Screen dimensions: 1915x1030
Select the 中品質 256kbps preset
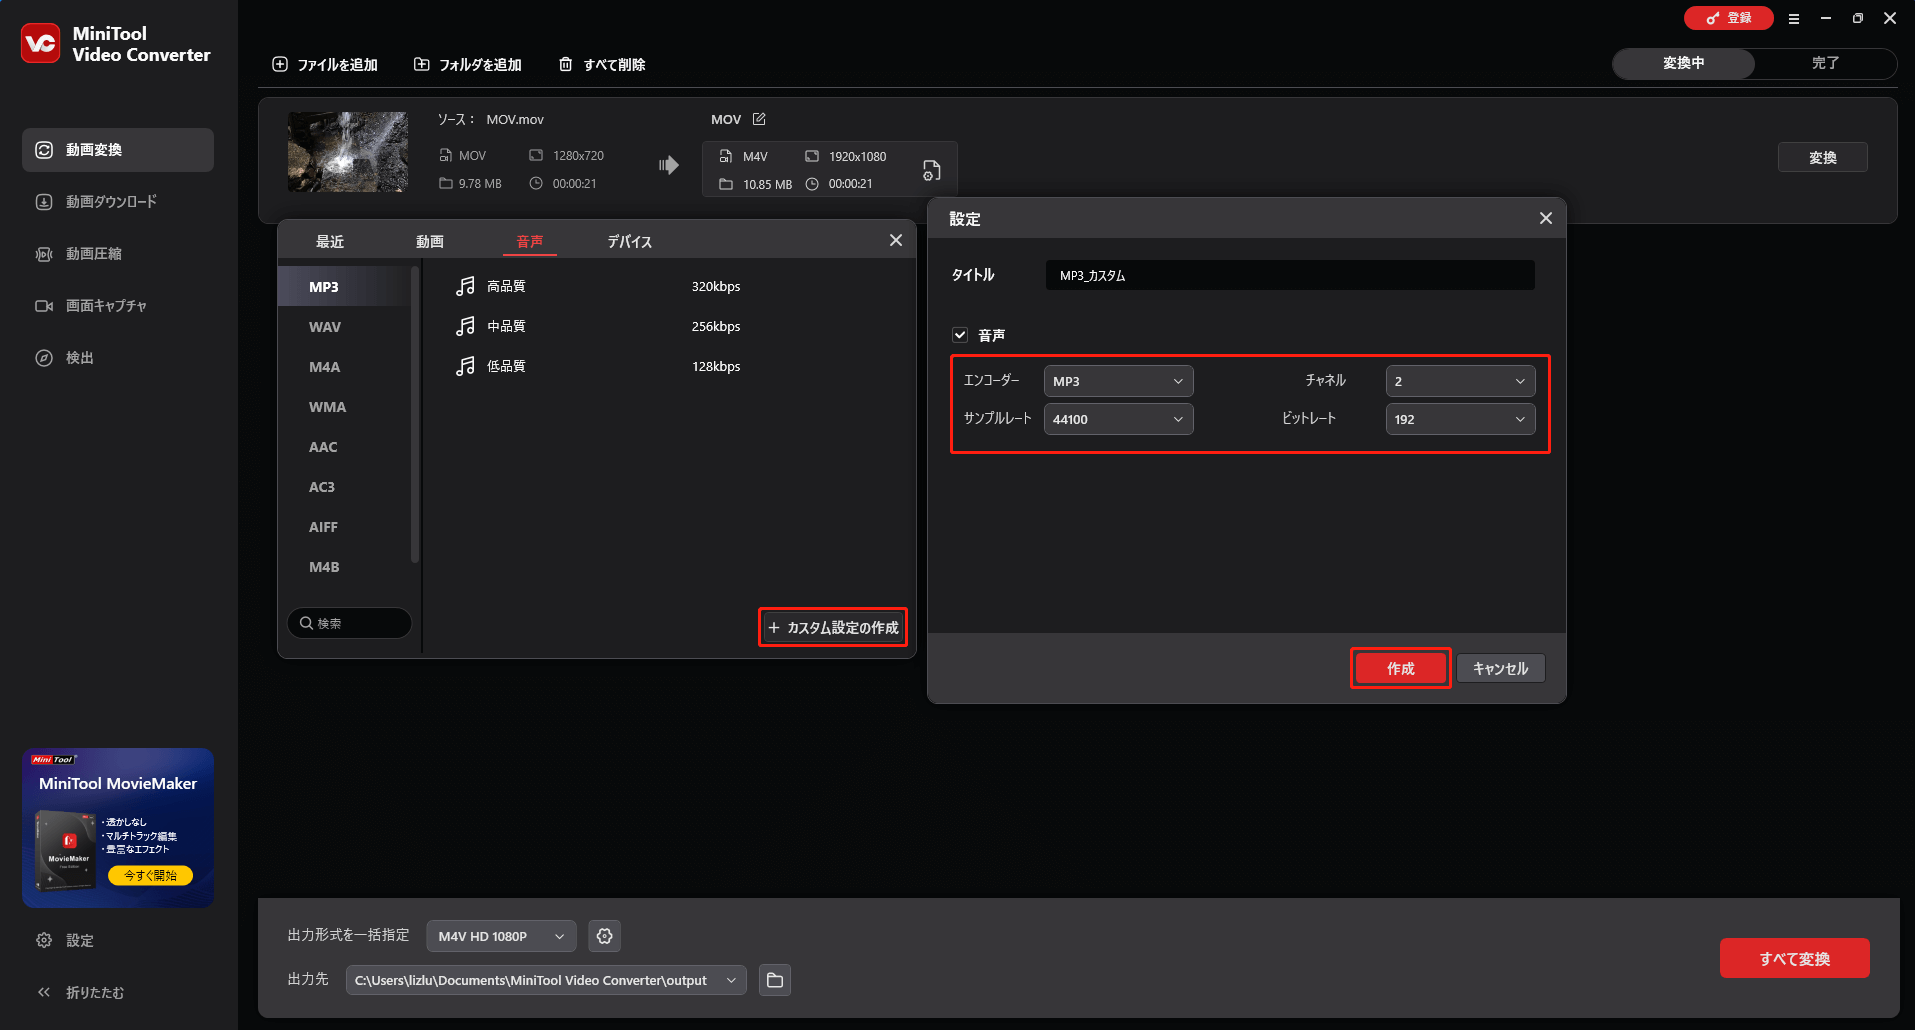pyautogui.click(x=668, y=326)
